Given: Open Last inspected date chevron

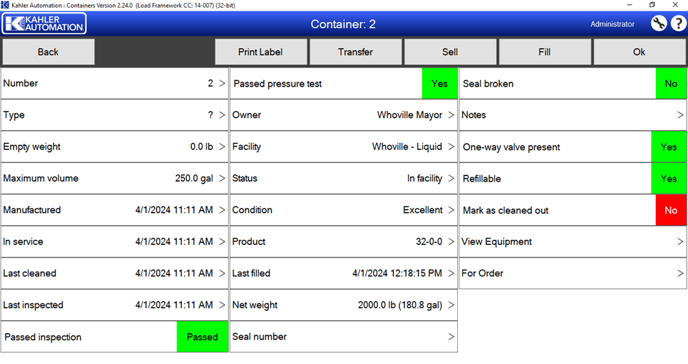Looking at the screenshot, I should click(x=222, y=305).
